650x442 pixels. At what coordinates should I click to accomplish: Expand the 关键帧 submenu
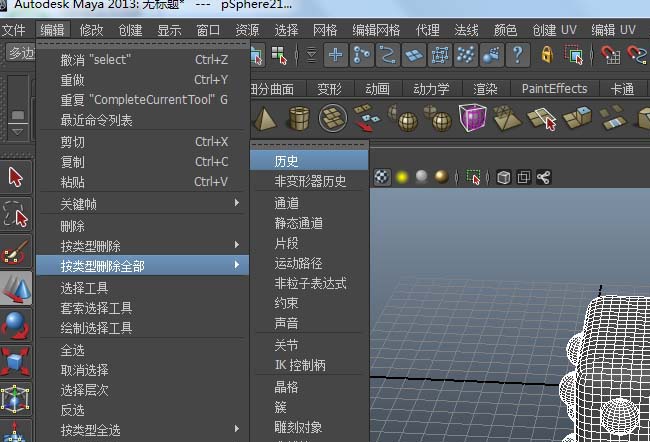click(x=140, y=204)
